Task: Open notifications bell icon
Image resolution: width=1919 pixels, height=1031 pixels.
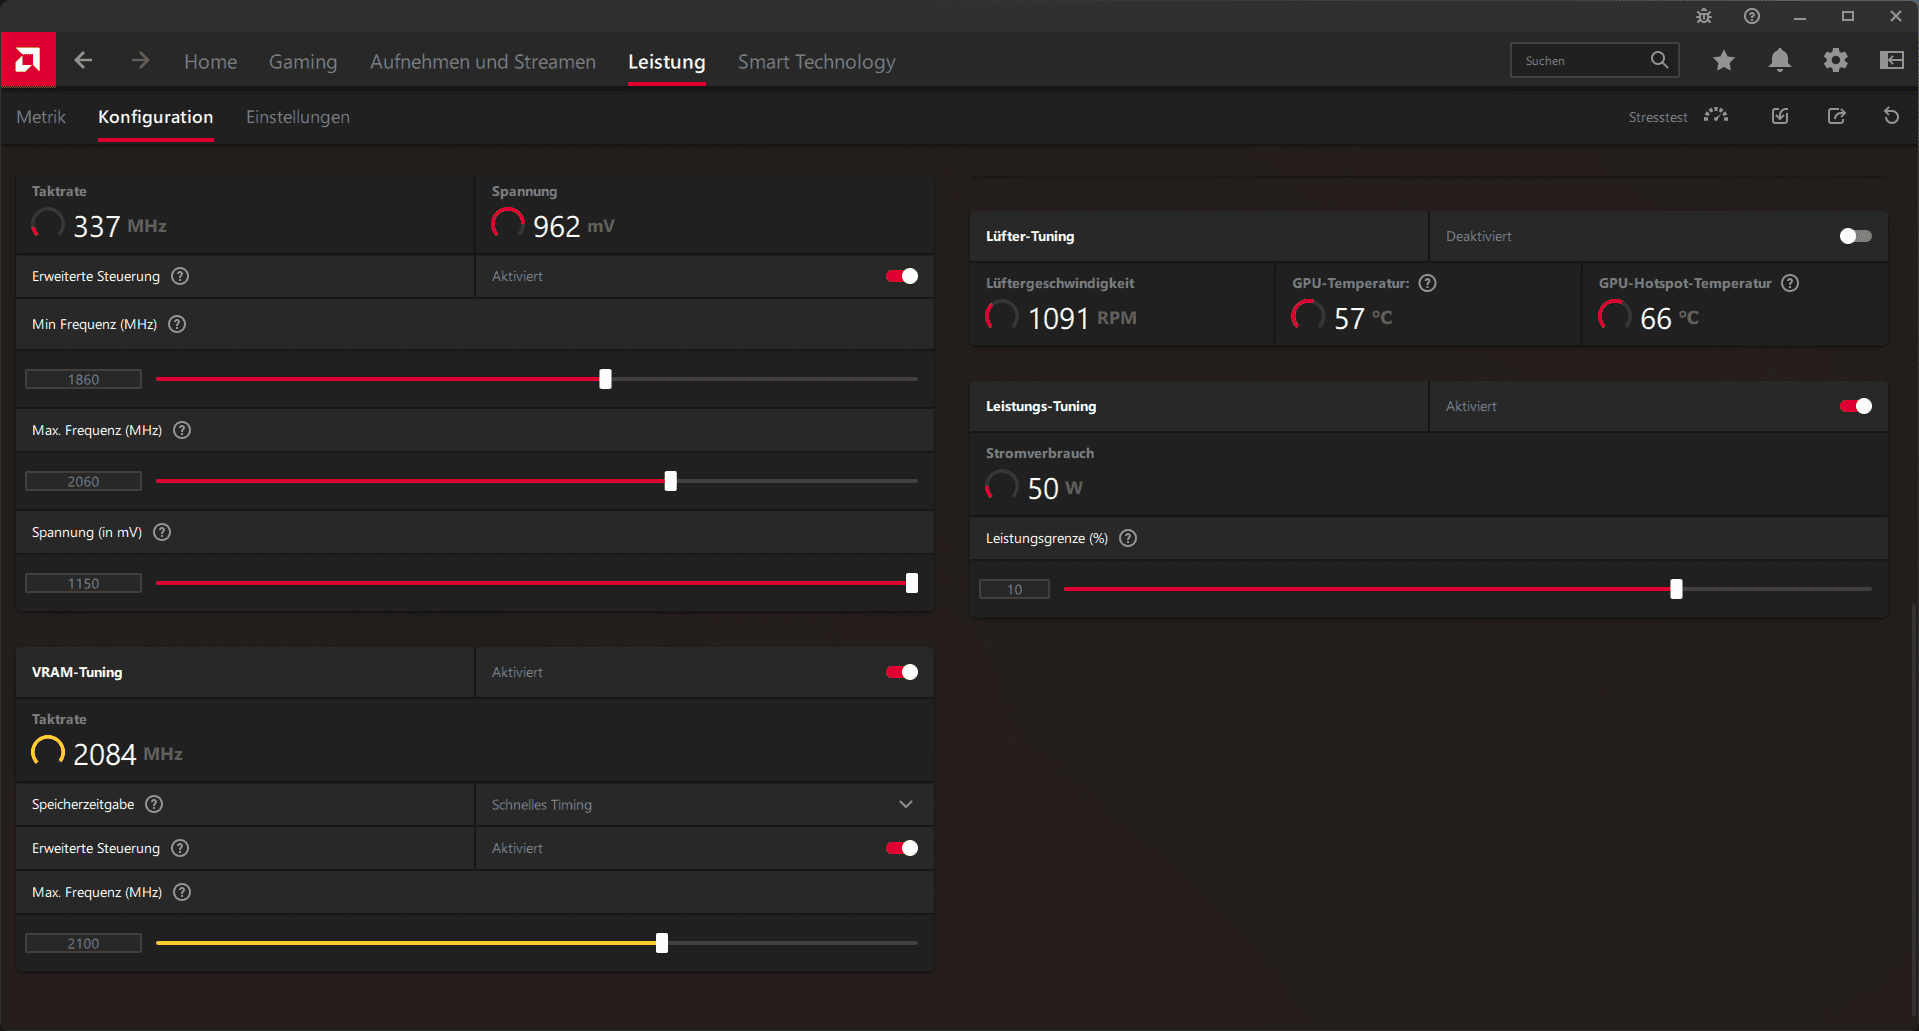Action: pyautogui.click(x=1779, y=61)
